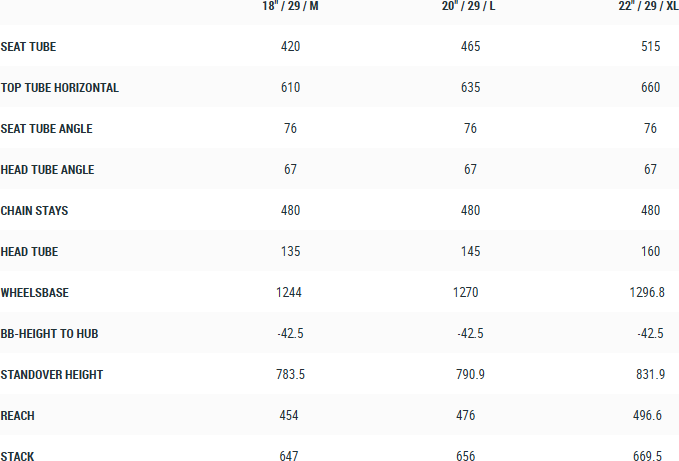Select the standover height value 783.5

coord(291,375)
